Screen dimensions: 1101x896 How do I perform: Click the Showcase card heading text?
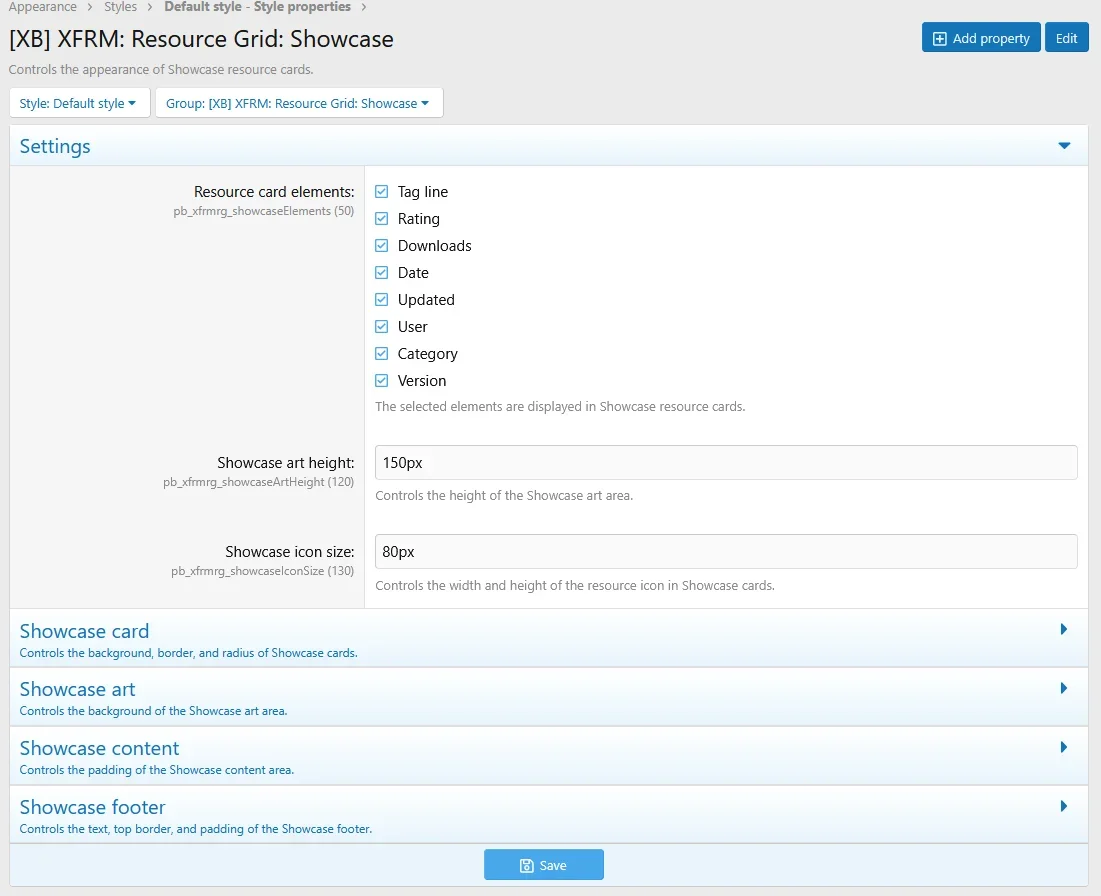click(x=84, y=631)
